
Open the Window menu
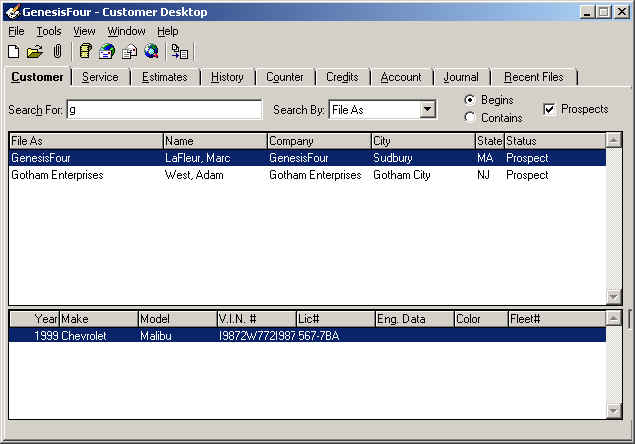pos(126,31)
